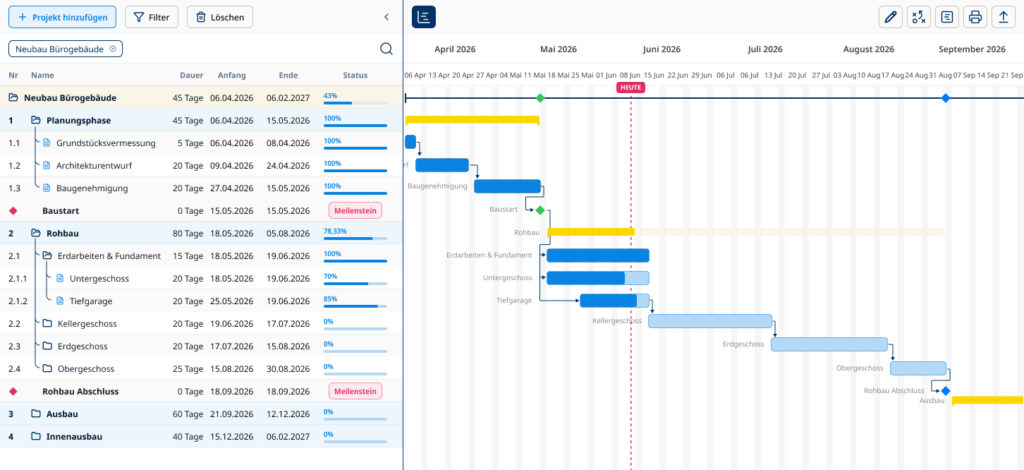The width and height of the screenshot is (1024, 470).
Task: Export the chart with upload arrow icon
Action: pos(1004,17)
